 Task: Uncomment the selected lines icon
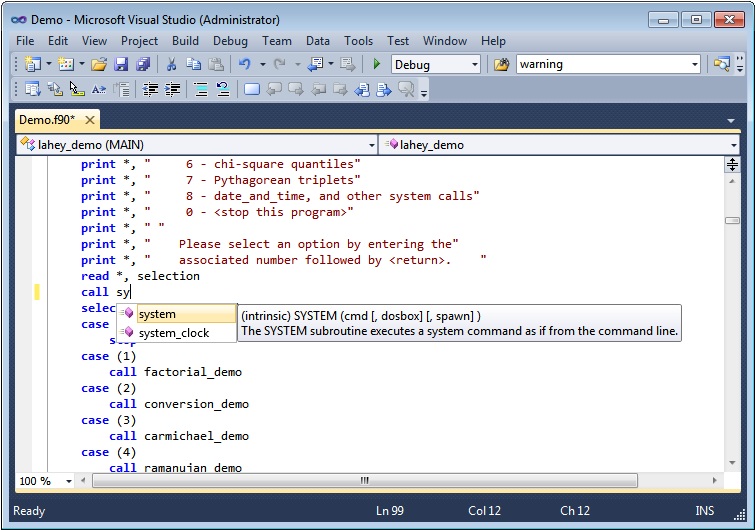(223, 90)
